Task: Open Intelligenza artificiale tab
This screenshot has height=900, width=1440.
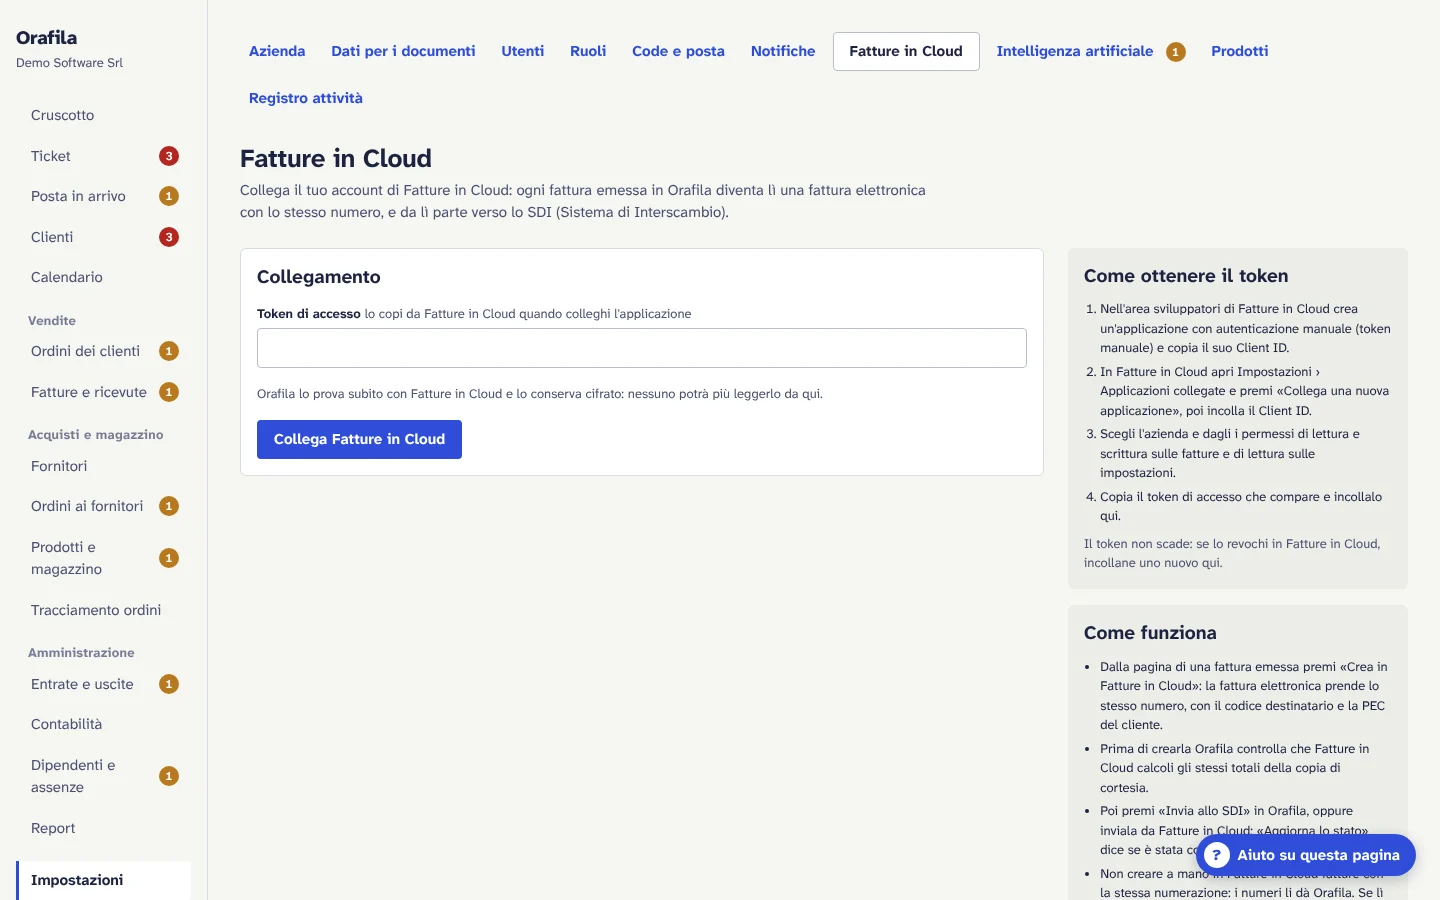Action: click(1075, 51)
